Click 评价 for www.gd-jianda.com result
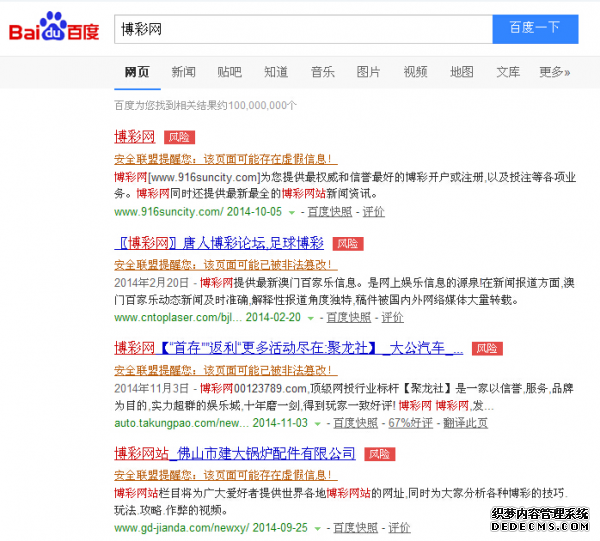The image size is (600, 541). (399, 528)
